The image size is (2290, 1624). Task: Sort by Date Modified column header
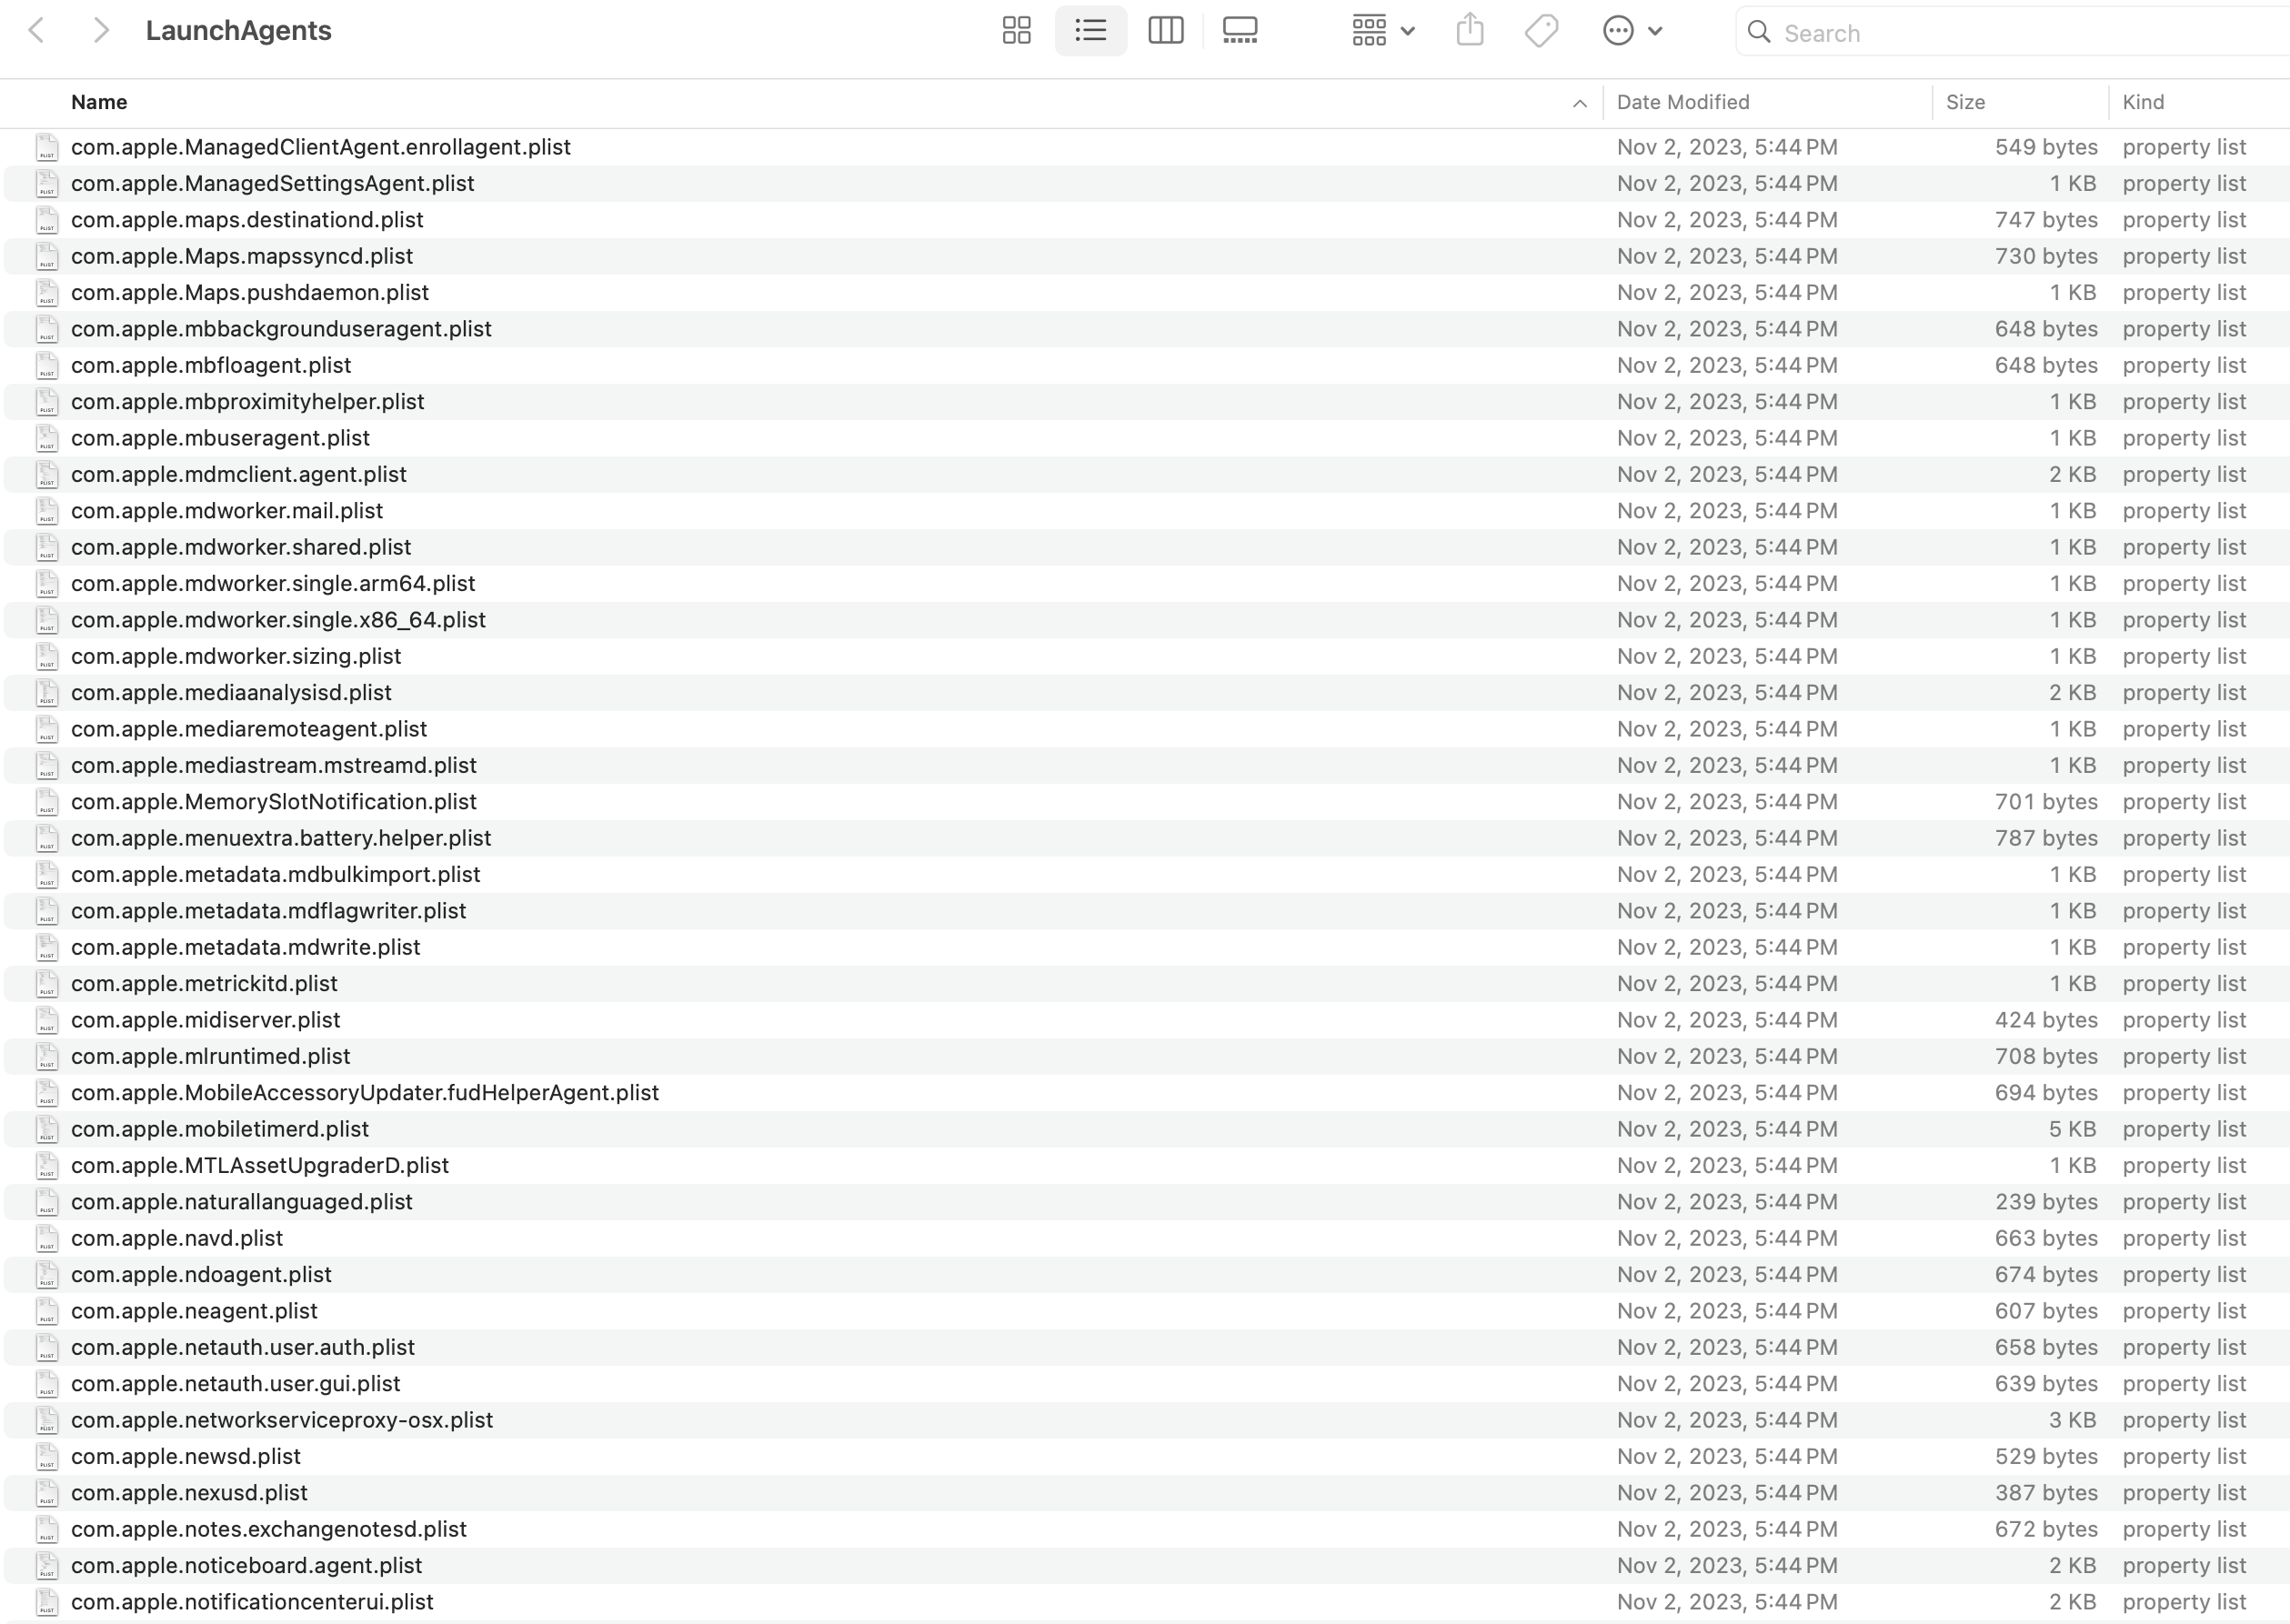pos(1682,102)
